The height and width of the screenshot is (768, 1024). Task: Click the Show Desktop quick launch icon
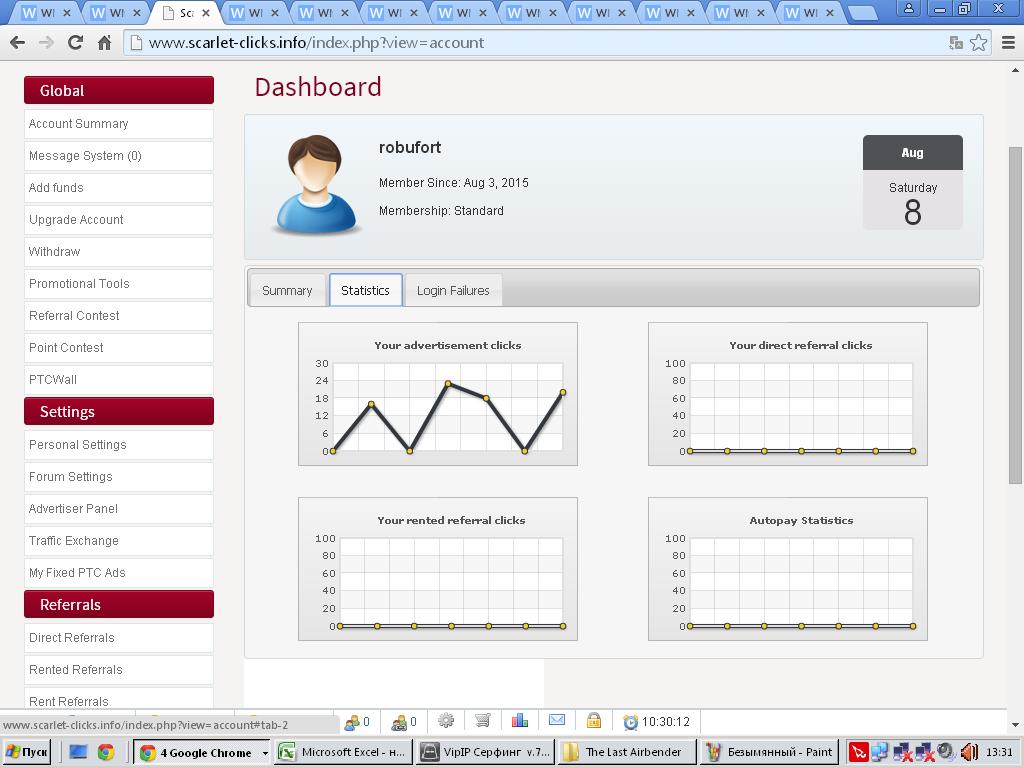click(x=78, y=752)
